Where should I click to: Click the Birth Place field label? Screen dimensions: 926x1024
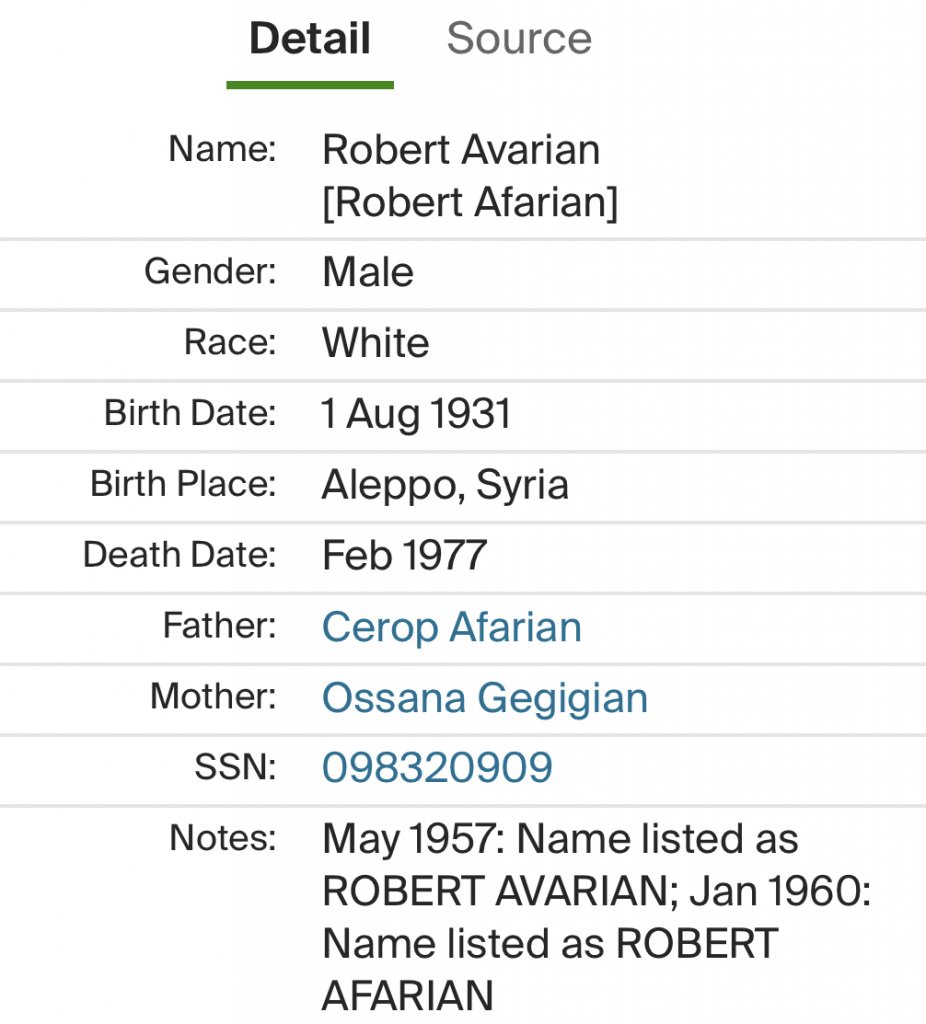tap(183, 484)
